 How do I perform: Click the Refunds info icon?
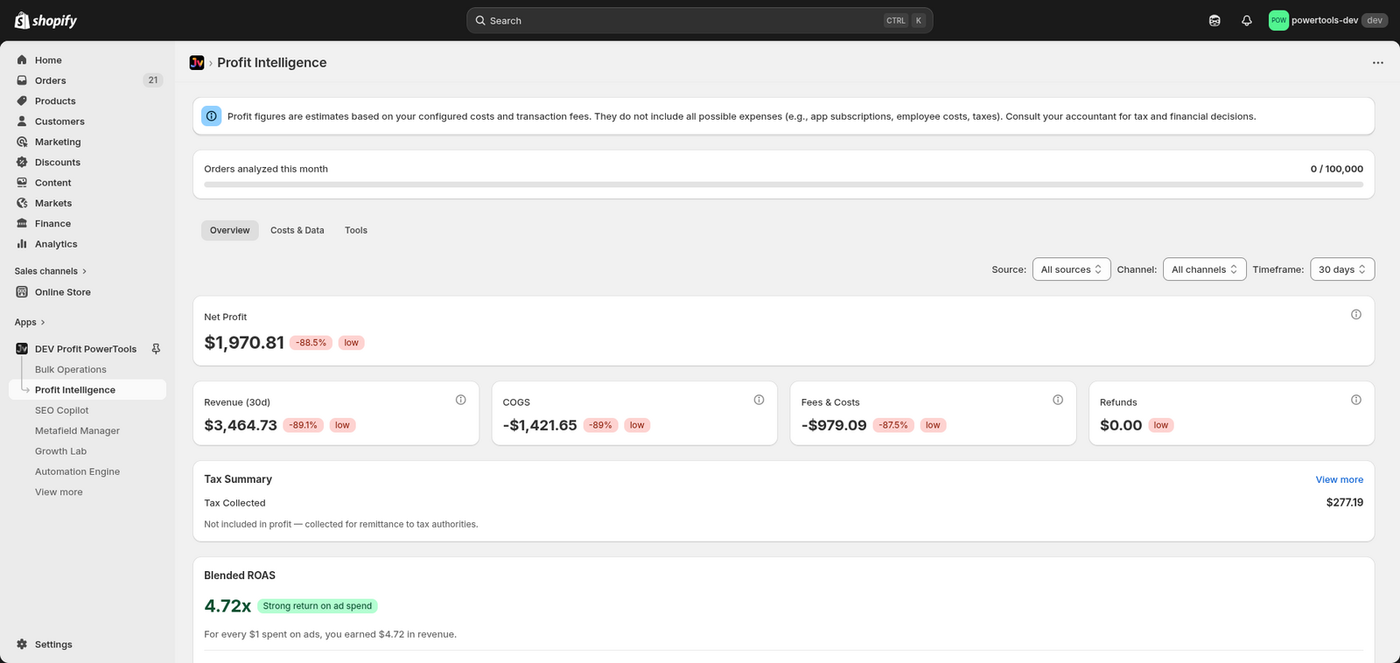click(1356, 400)
